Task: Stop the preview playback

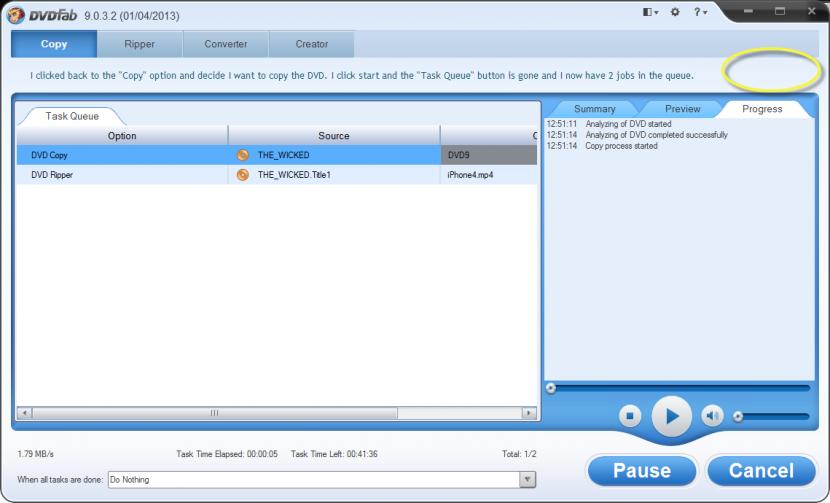Action: [x=630, y=416]
